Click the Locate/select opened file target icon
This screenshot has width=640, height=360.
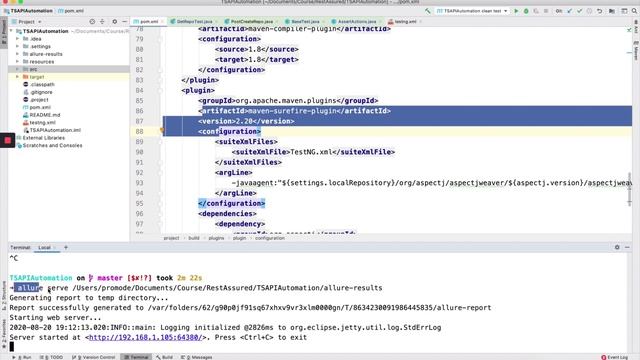(x=92, y=22)
